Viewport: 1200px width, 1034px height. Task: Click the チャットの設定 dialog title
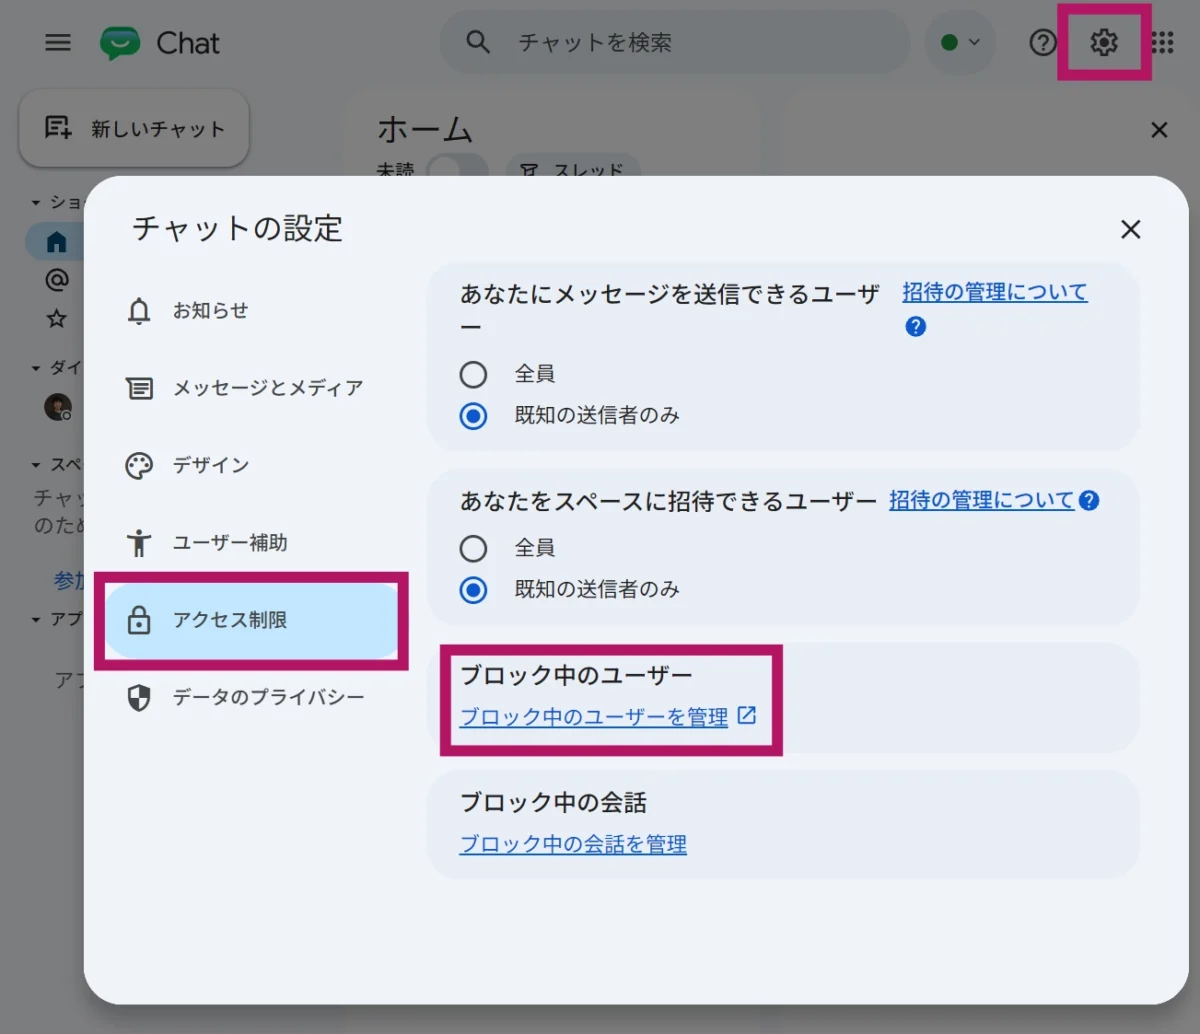pyautogui.click(x=237, y=229)
